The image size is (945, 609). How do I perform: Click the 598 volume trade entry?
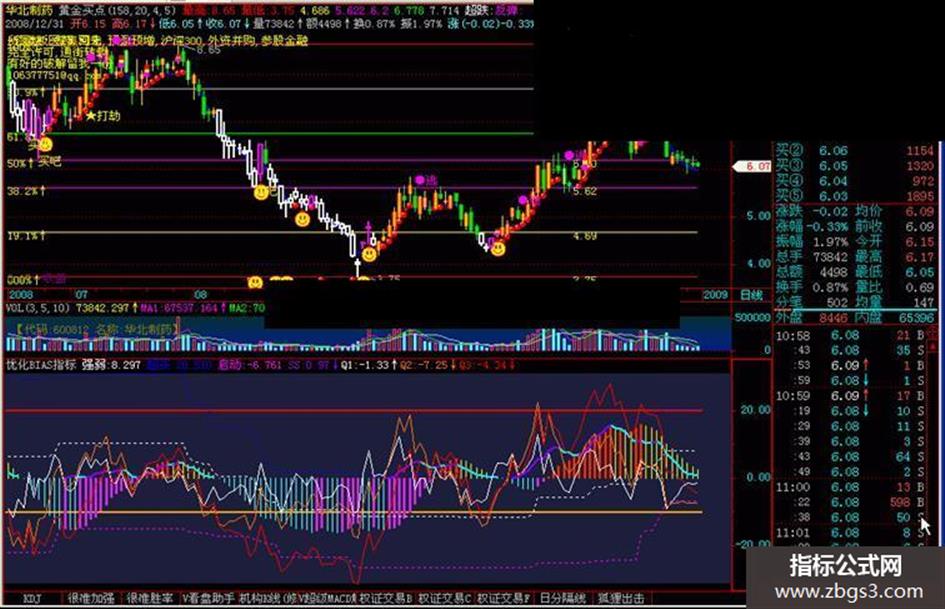pyautogui.click(x=900, y=502)
